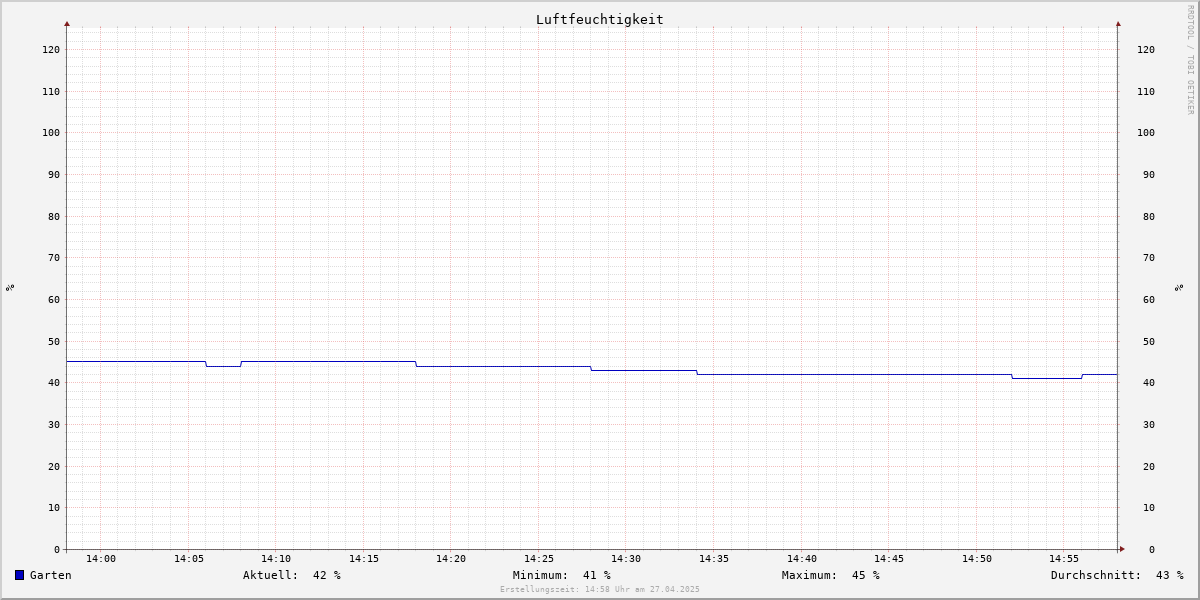The height and width of the screenshot is (600, 1200).
Task: Click the 14:40 time axis label
Action: tap(802, 559)
